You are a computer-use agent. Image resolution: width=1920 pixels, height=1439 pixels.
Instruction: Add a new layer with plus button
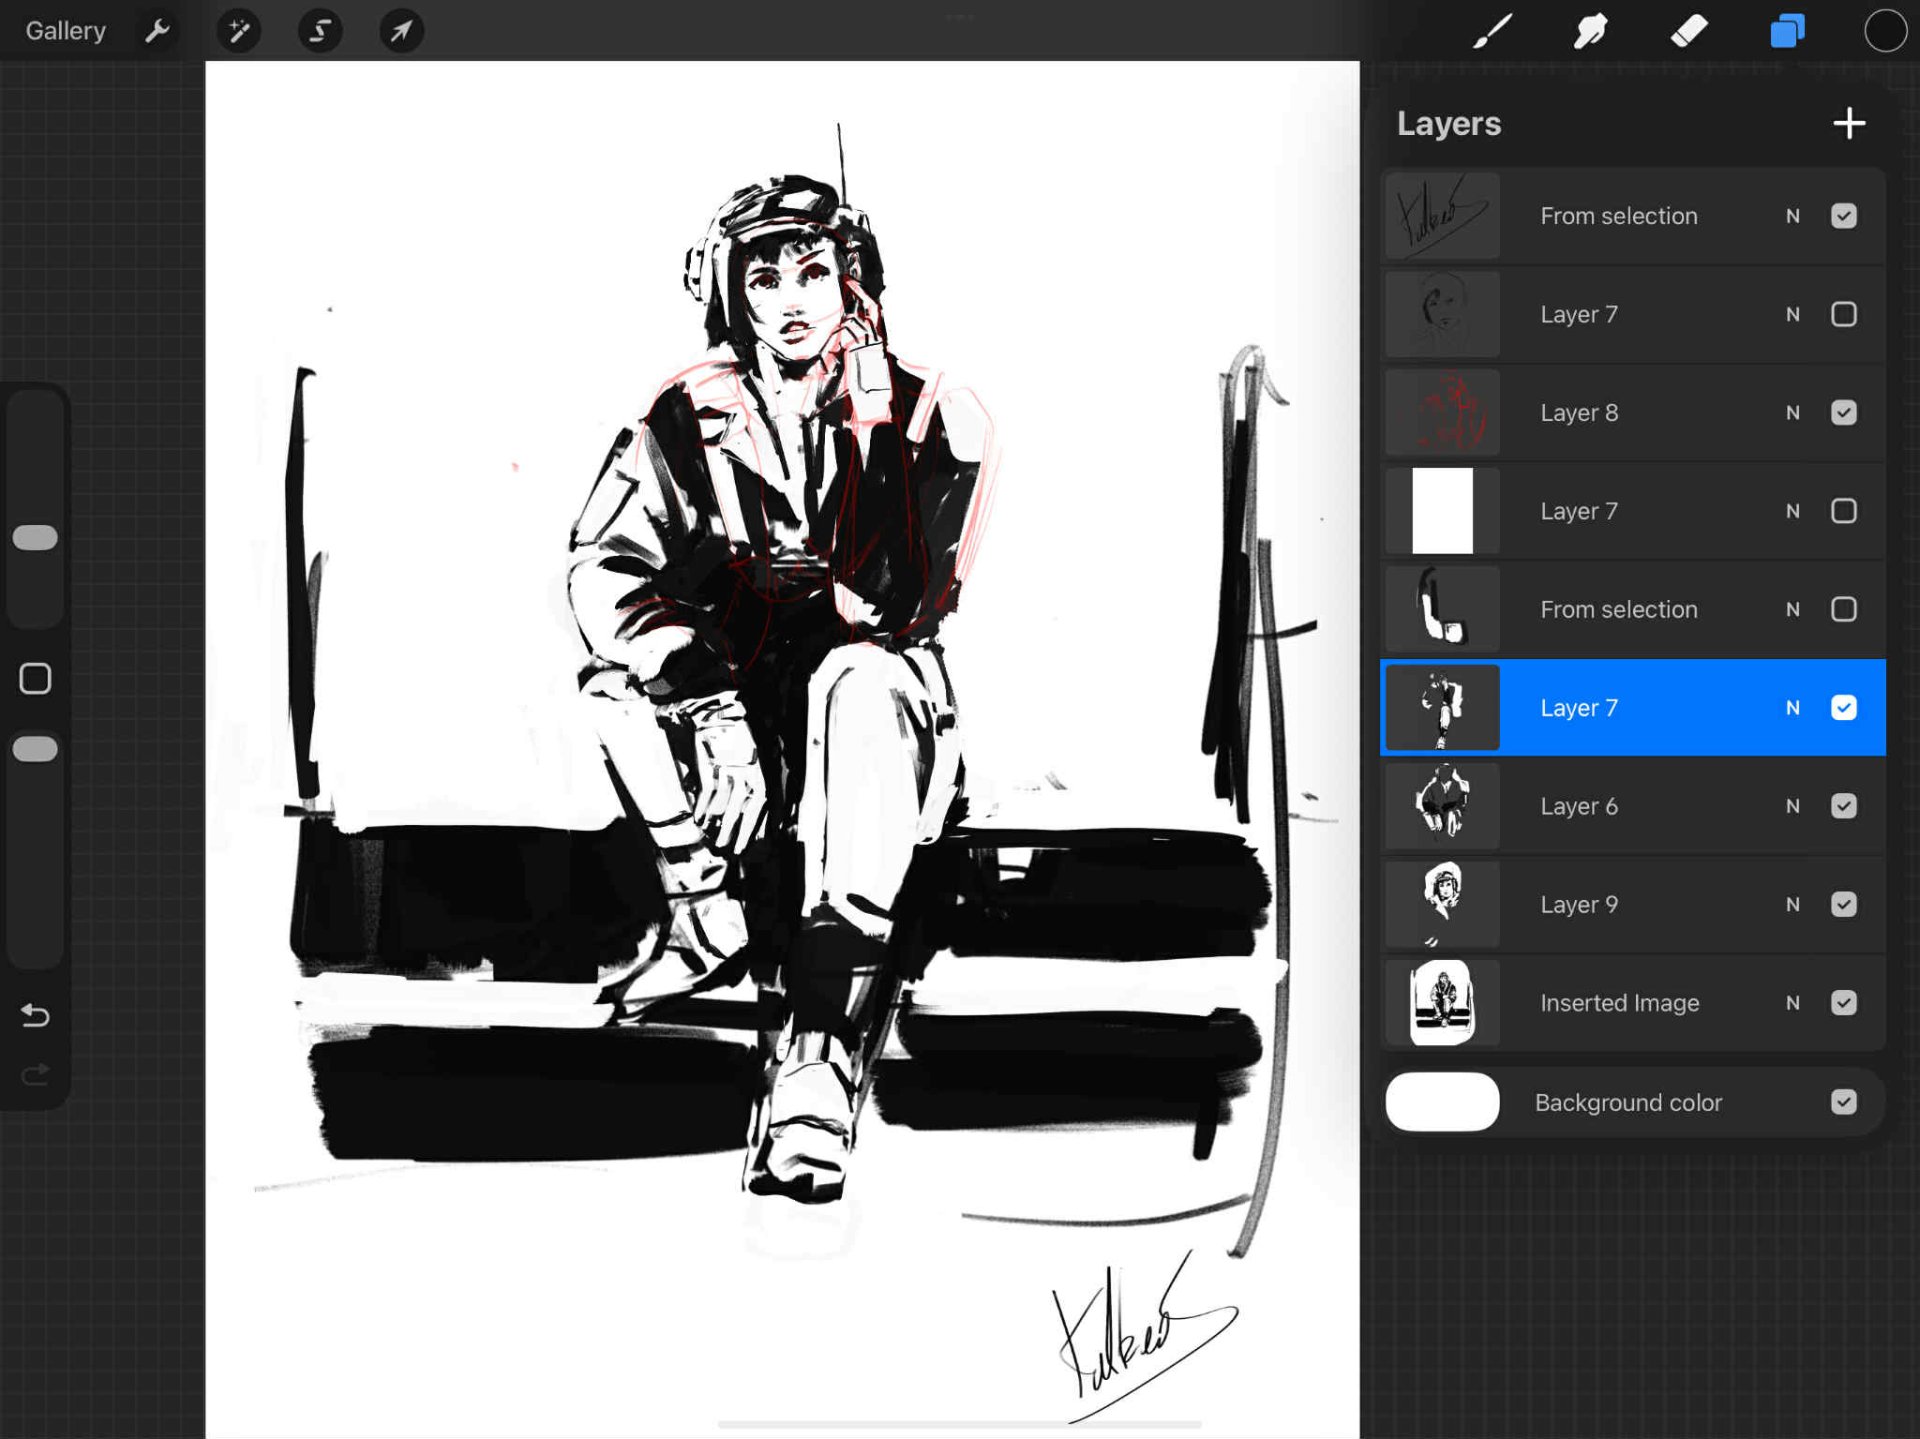coord(1849,123)
